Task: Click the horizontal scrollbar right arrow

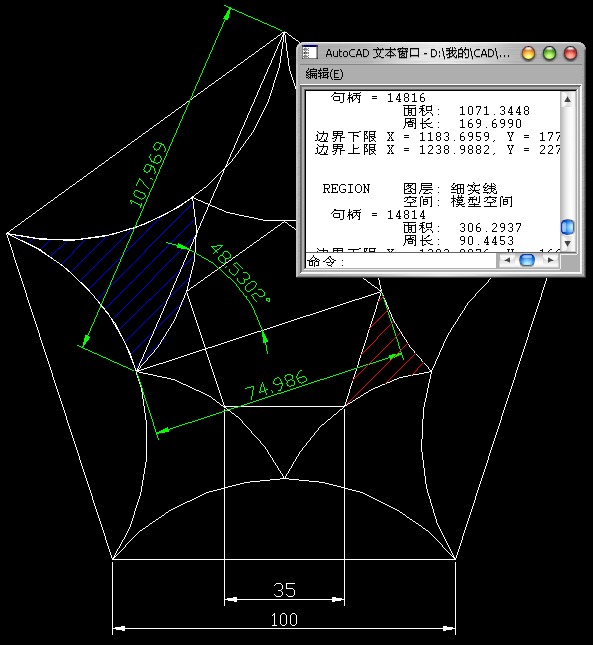Action: click(x=551, y=260)
